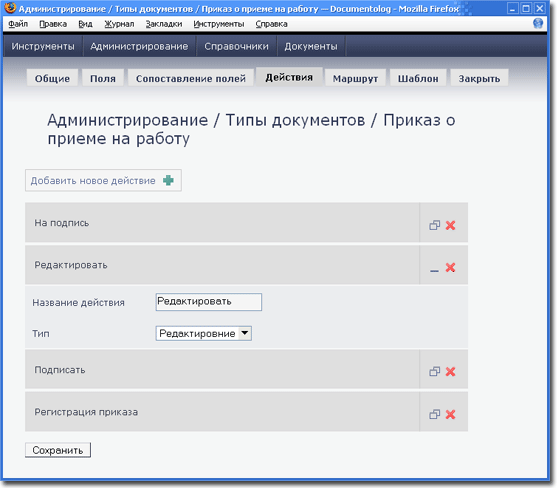Expand the На подпись action row
The height and width of the screenshot is (488, 558).
point(434,225)
